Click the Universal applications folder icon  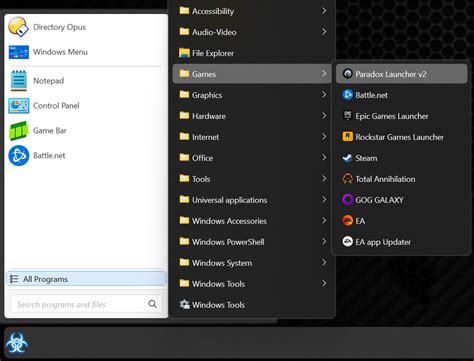(184, 199)
